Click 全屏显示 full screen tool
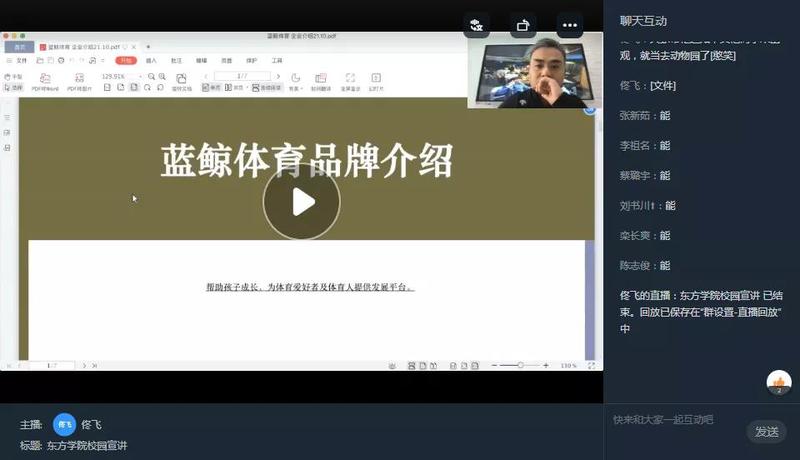 pos(350,82)
